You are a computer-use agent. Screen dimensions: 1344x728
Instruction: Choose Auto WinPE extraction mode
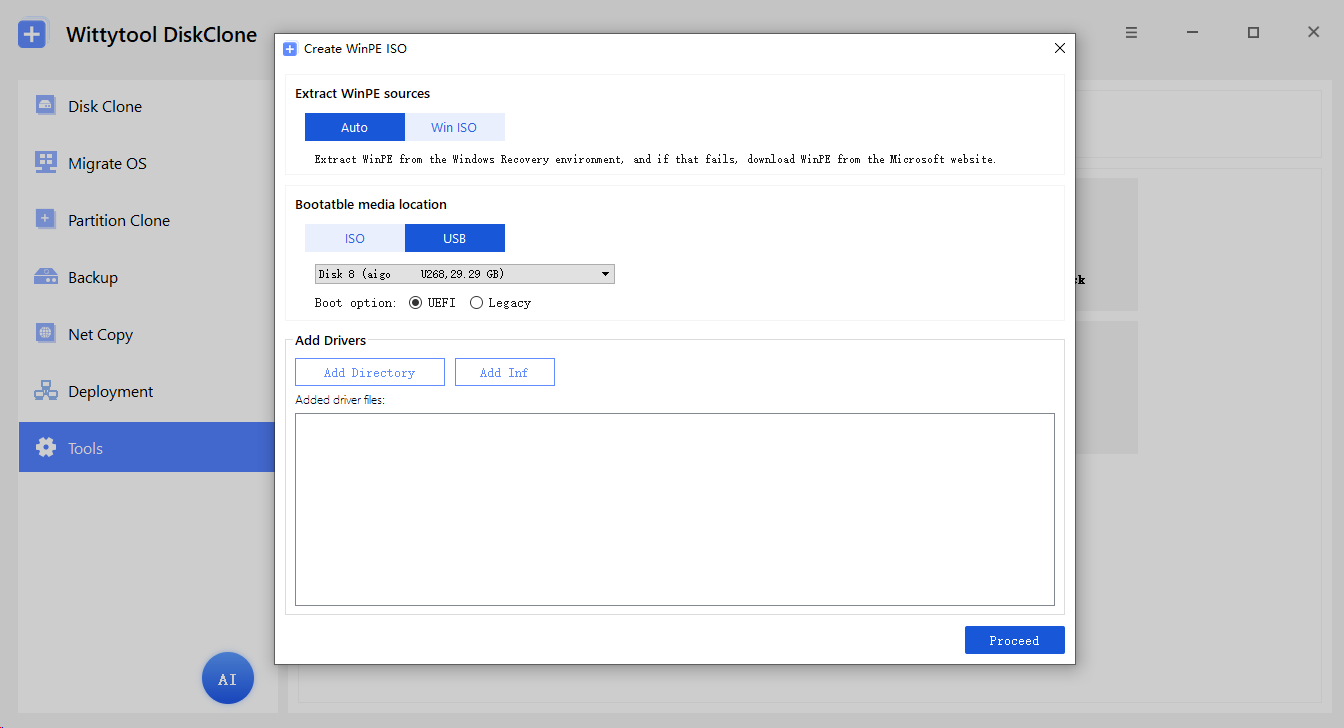(x=355, y=127)
